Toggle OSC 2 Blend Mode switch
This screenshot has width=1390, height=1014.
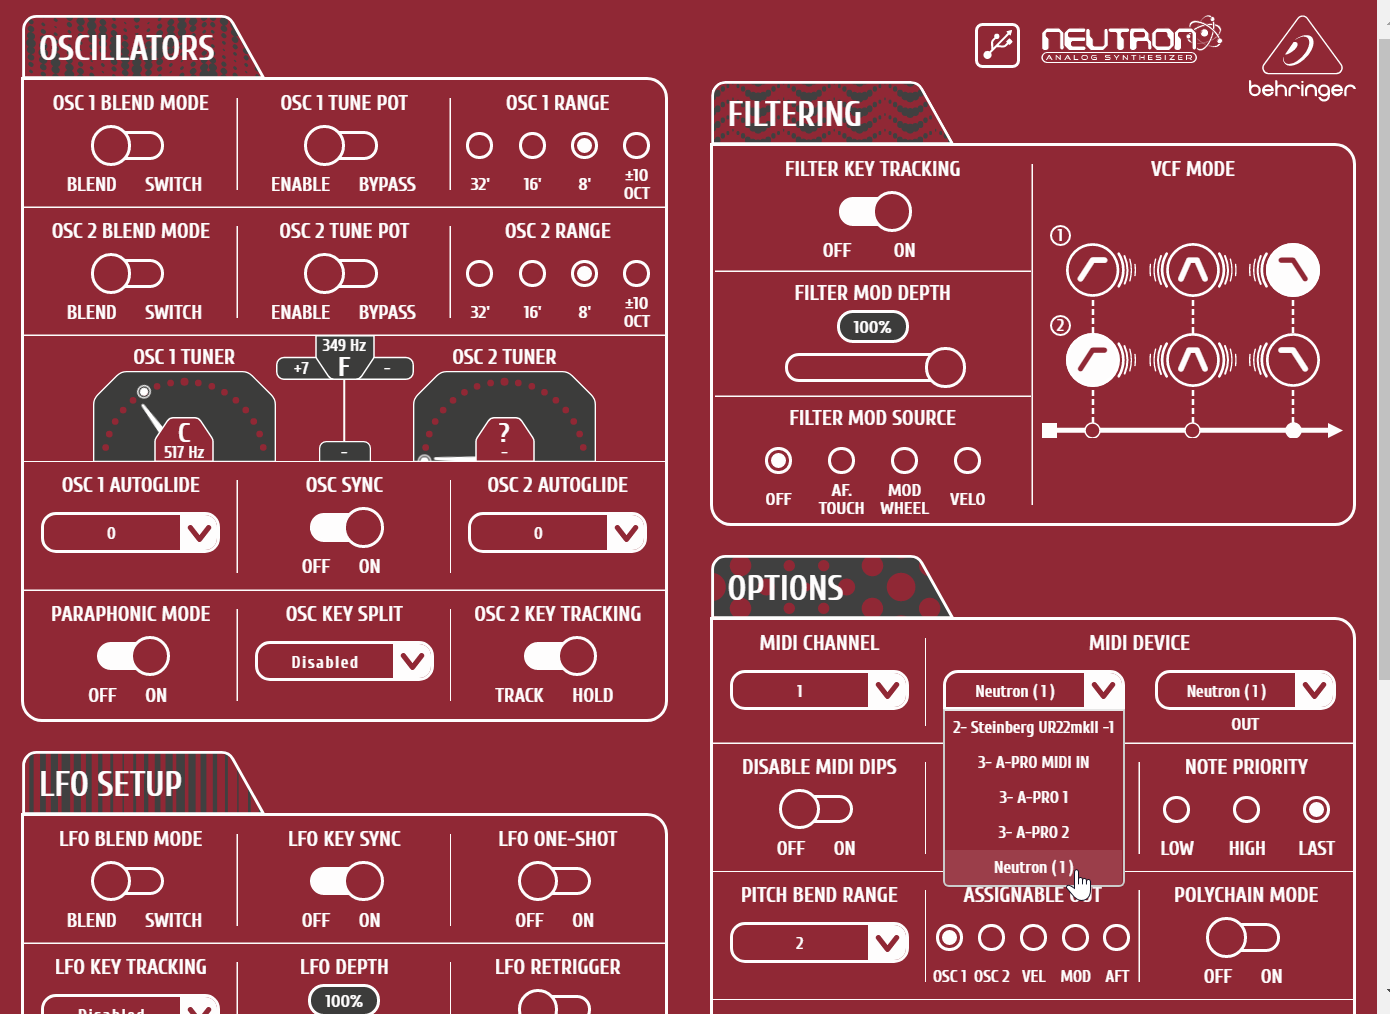pyautogui.click(x=127, y=274)
